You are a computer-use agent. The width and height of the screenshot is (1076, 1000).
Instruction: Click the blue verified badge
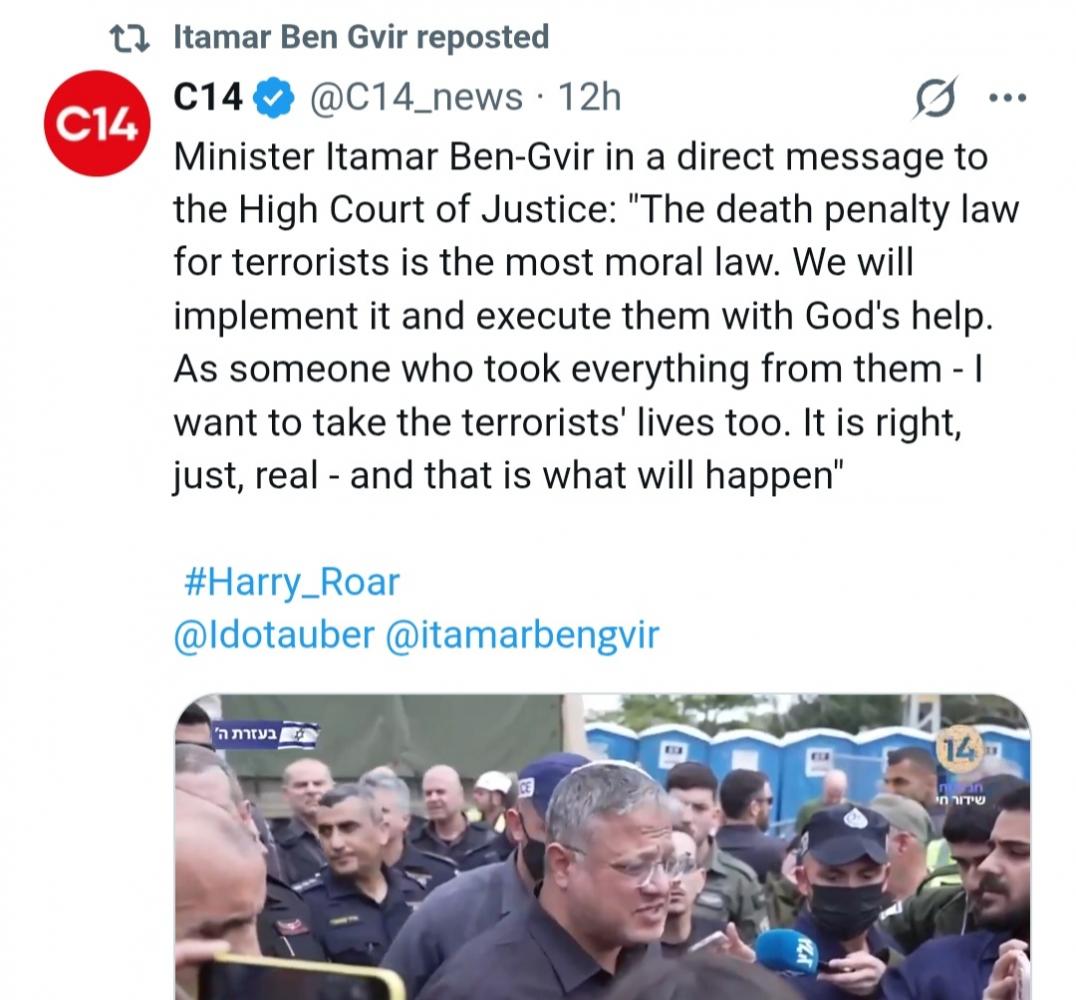274,98
